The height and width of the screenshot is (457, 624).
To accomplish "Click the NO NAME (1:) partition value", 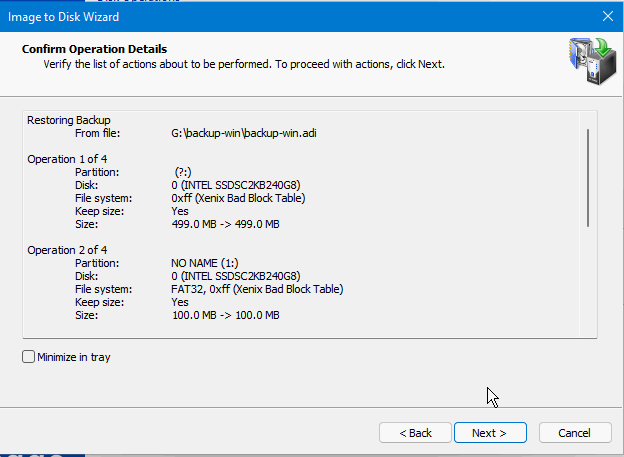I will 205,263.
